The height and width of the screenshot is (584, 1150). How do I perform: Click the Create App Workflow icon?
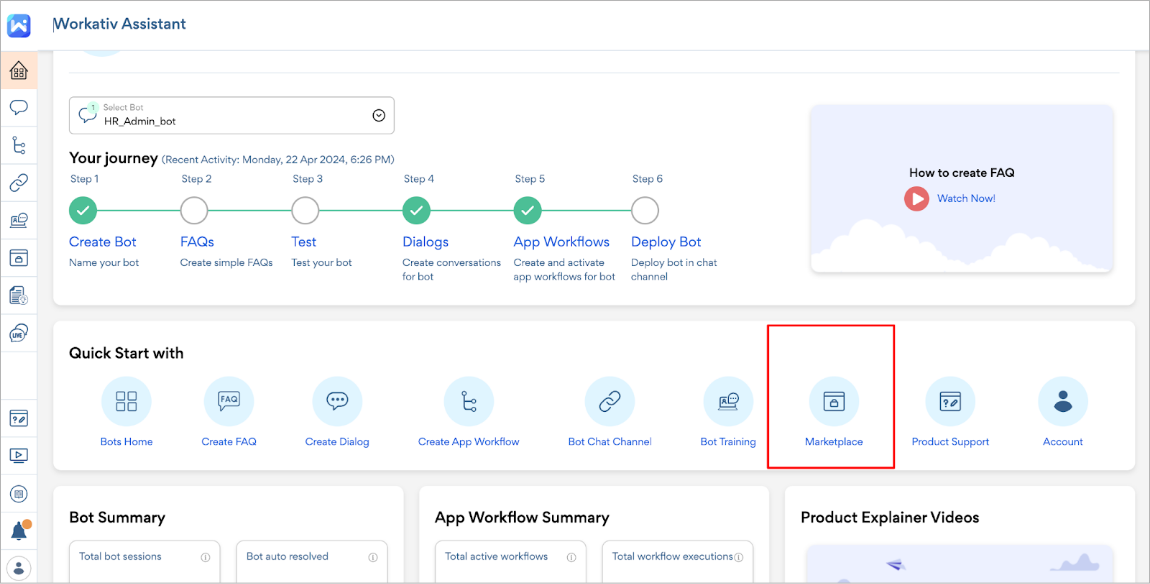tap(469, 401)
